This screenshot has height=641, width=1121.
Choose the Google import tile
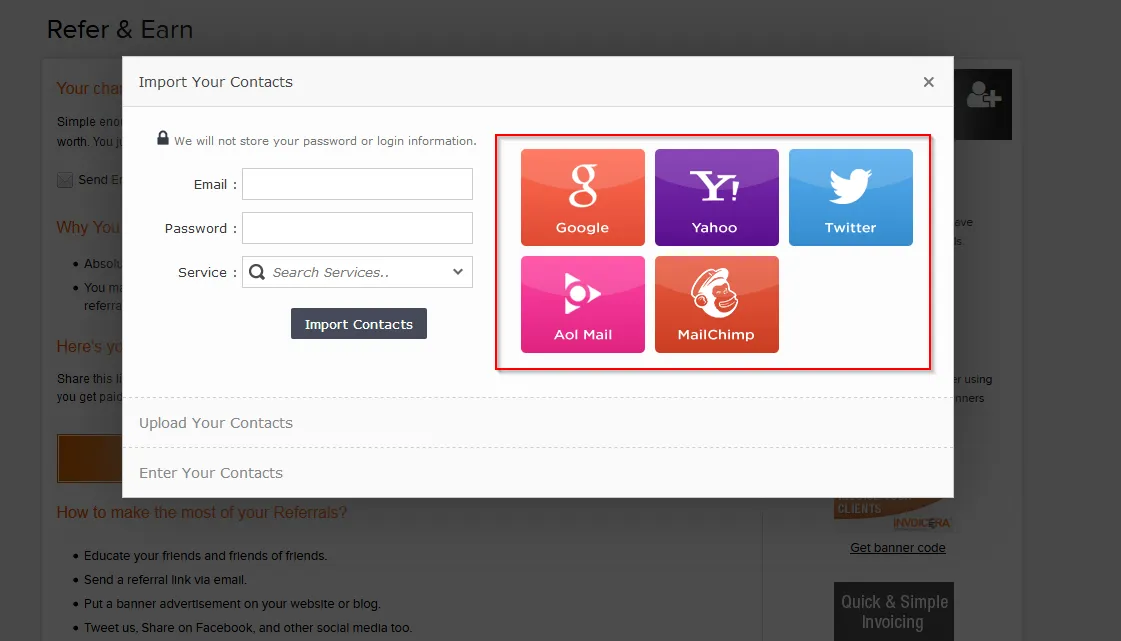[x=583, y=197]
